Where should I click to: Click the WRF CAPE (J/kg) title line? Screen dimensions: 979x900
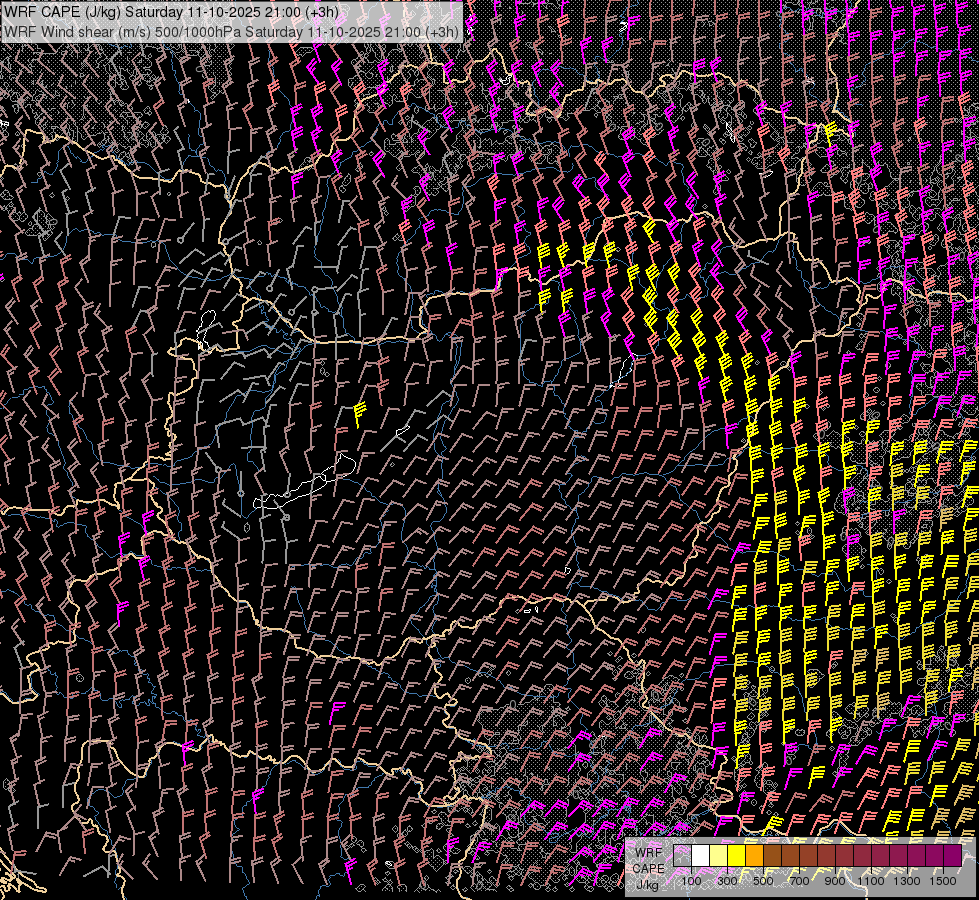171,12
